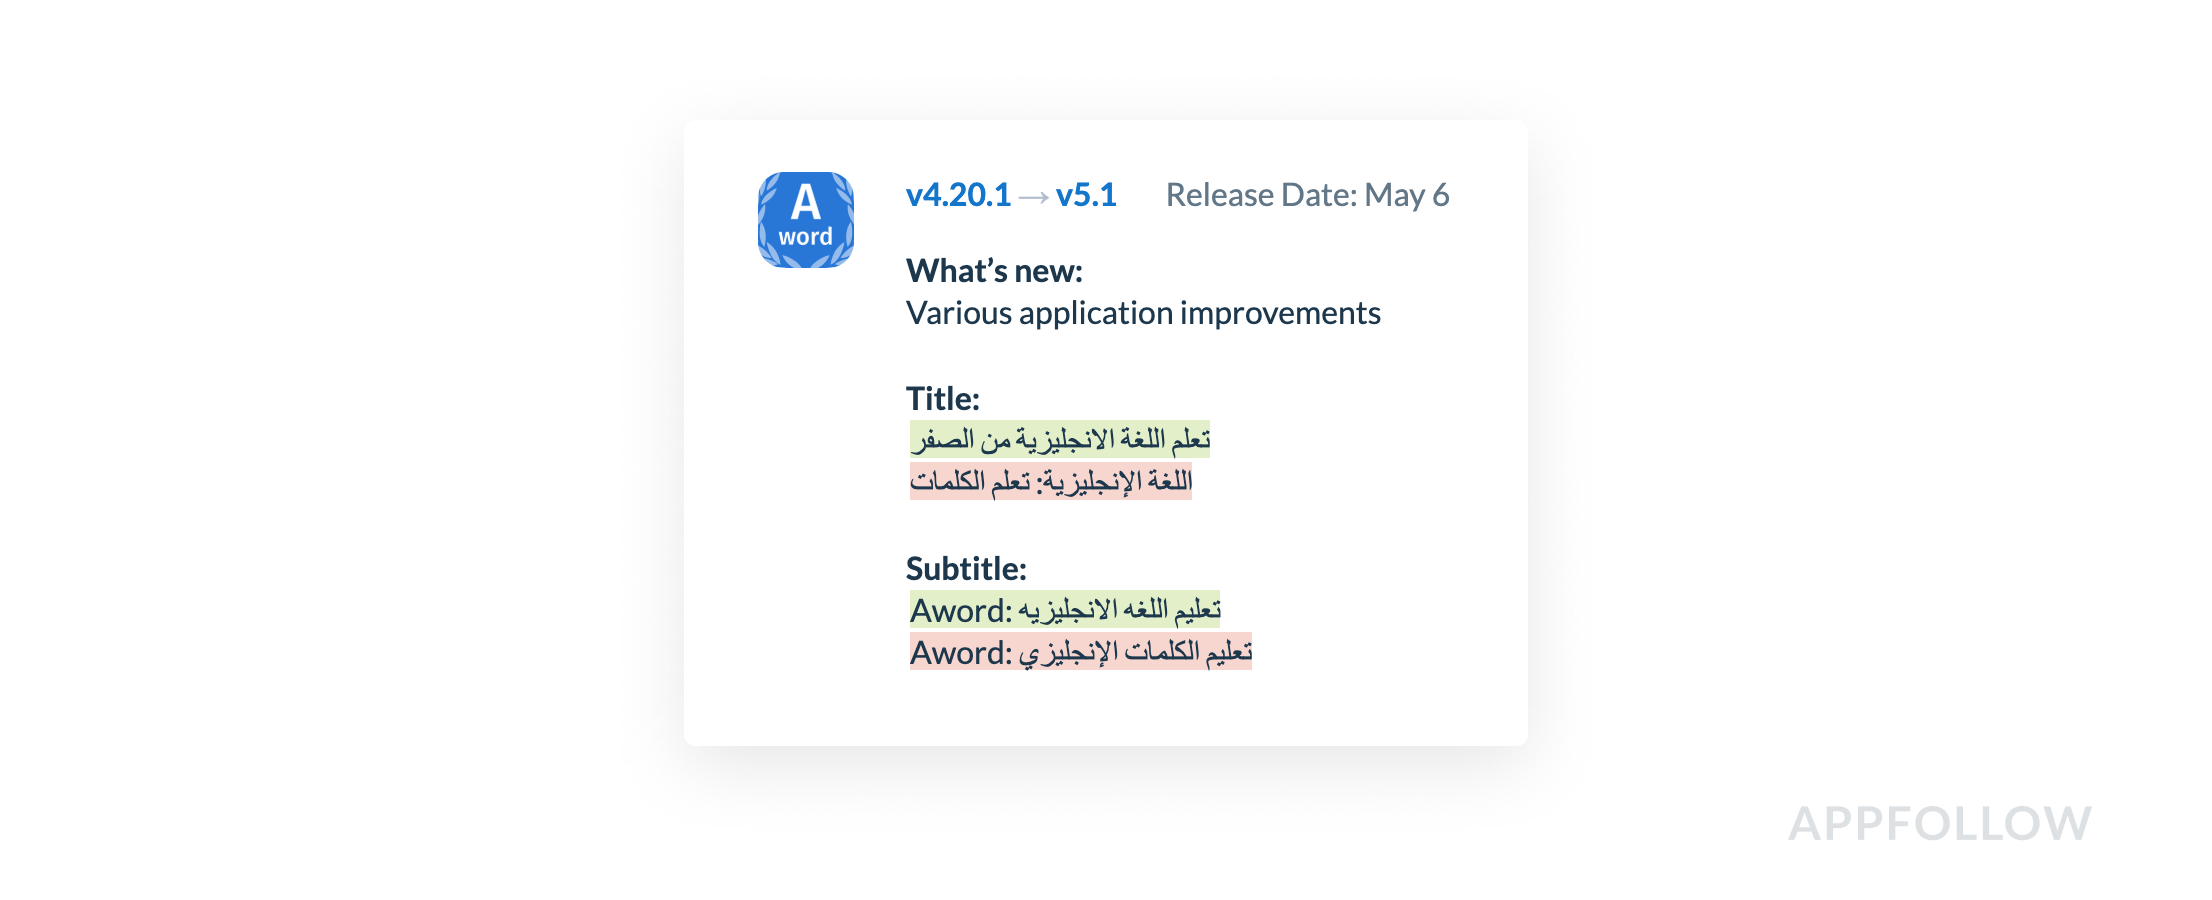This screenshot has height=900, width=2212.
Task: Click the Release Date: May 6 text
Action: pyautogui.click(x=1306, y=195)
